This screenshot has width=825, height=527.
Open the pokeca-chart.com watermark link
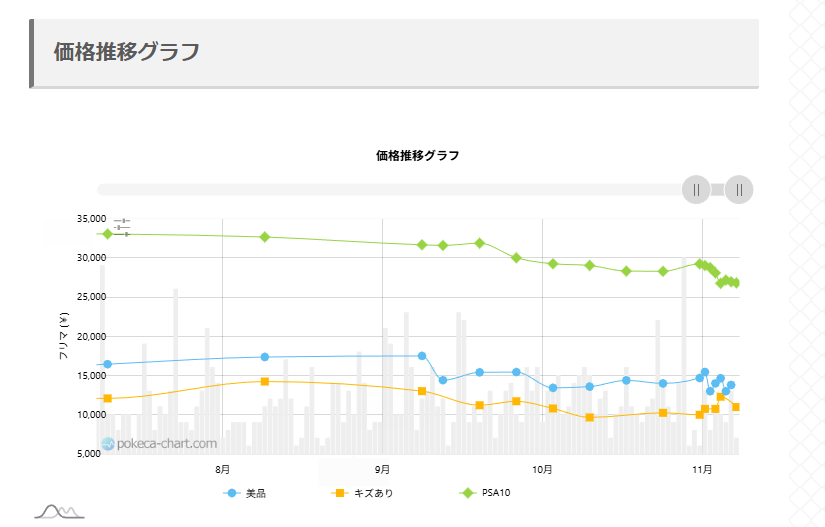tap(159, 443)
